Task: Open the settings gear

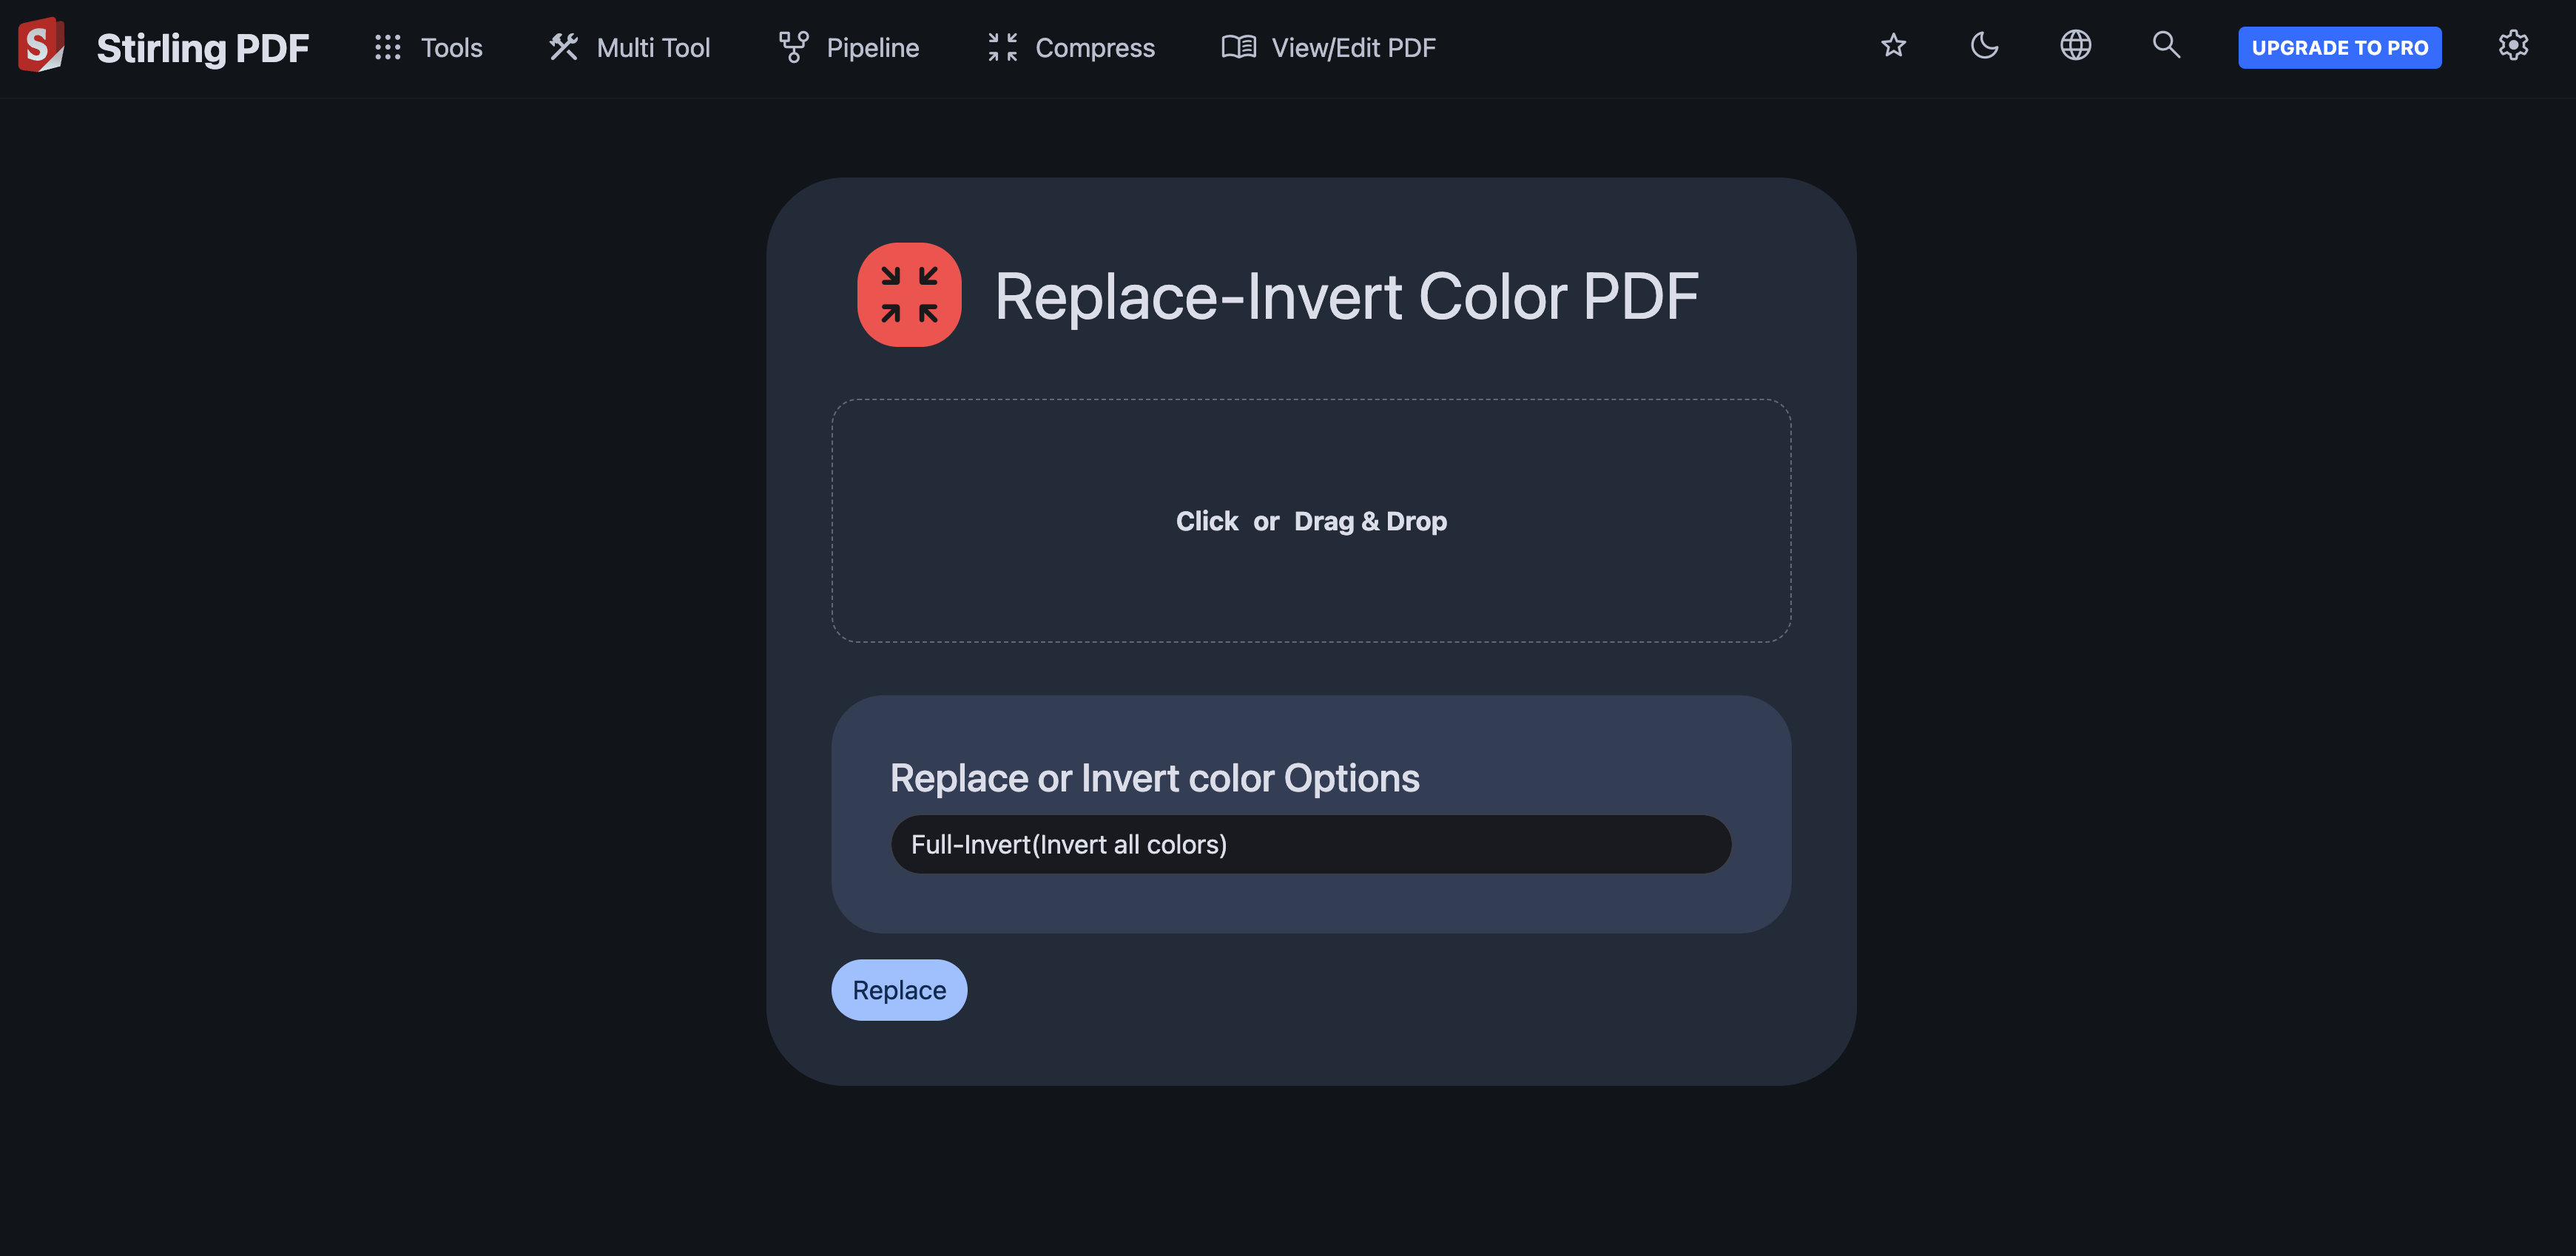Action: tap(2514, 46)
